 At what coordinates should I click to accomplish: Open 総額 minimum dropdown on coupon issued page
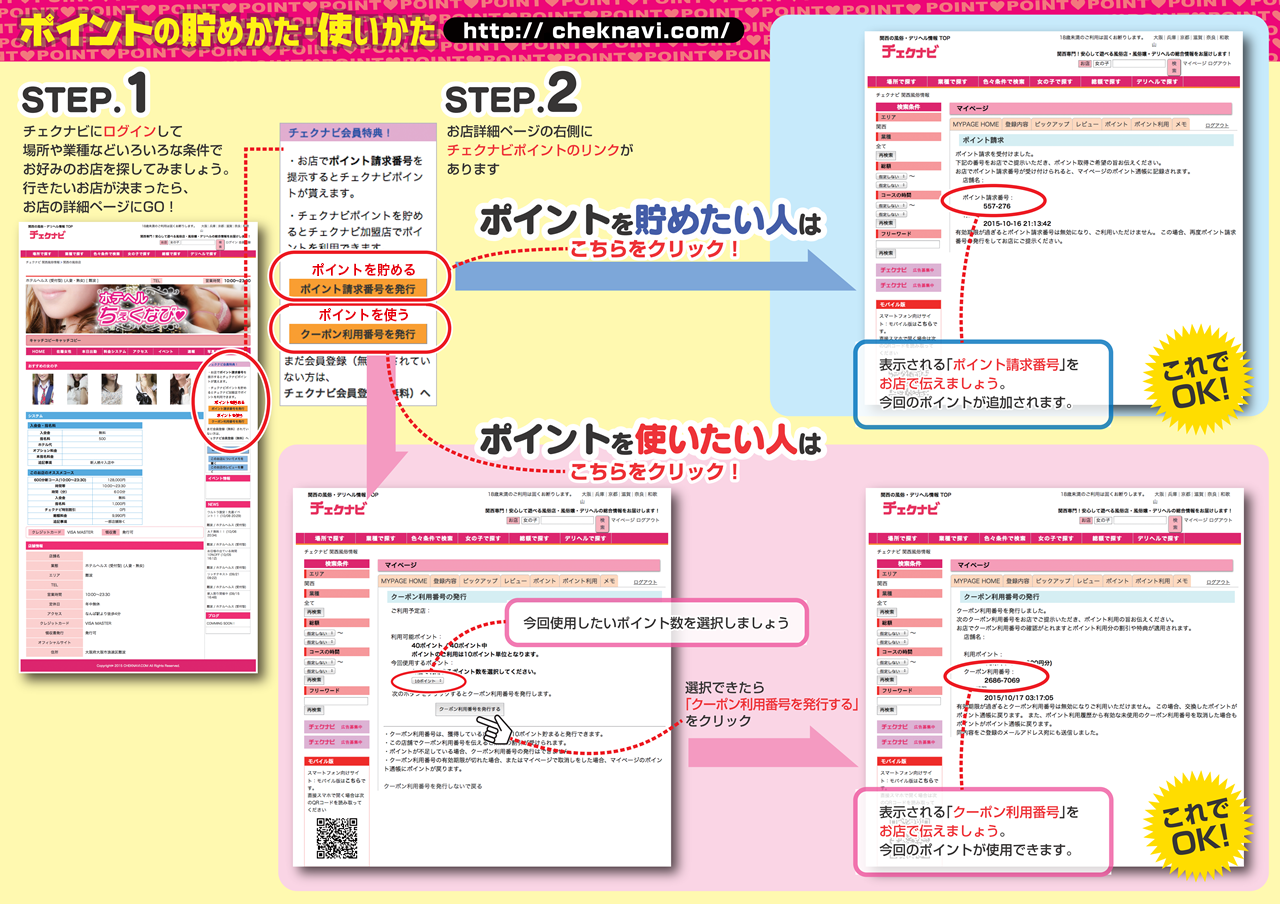[x=893, y=633]
